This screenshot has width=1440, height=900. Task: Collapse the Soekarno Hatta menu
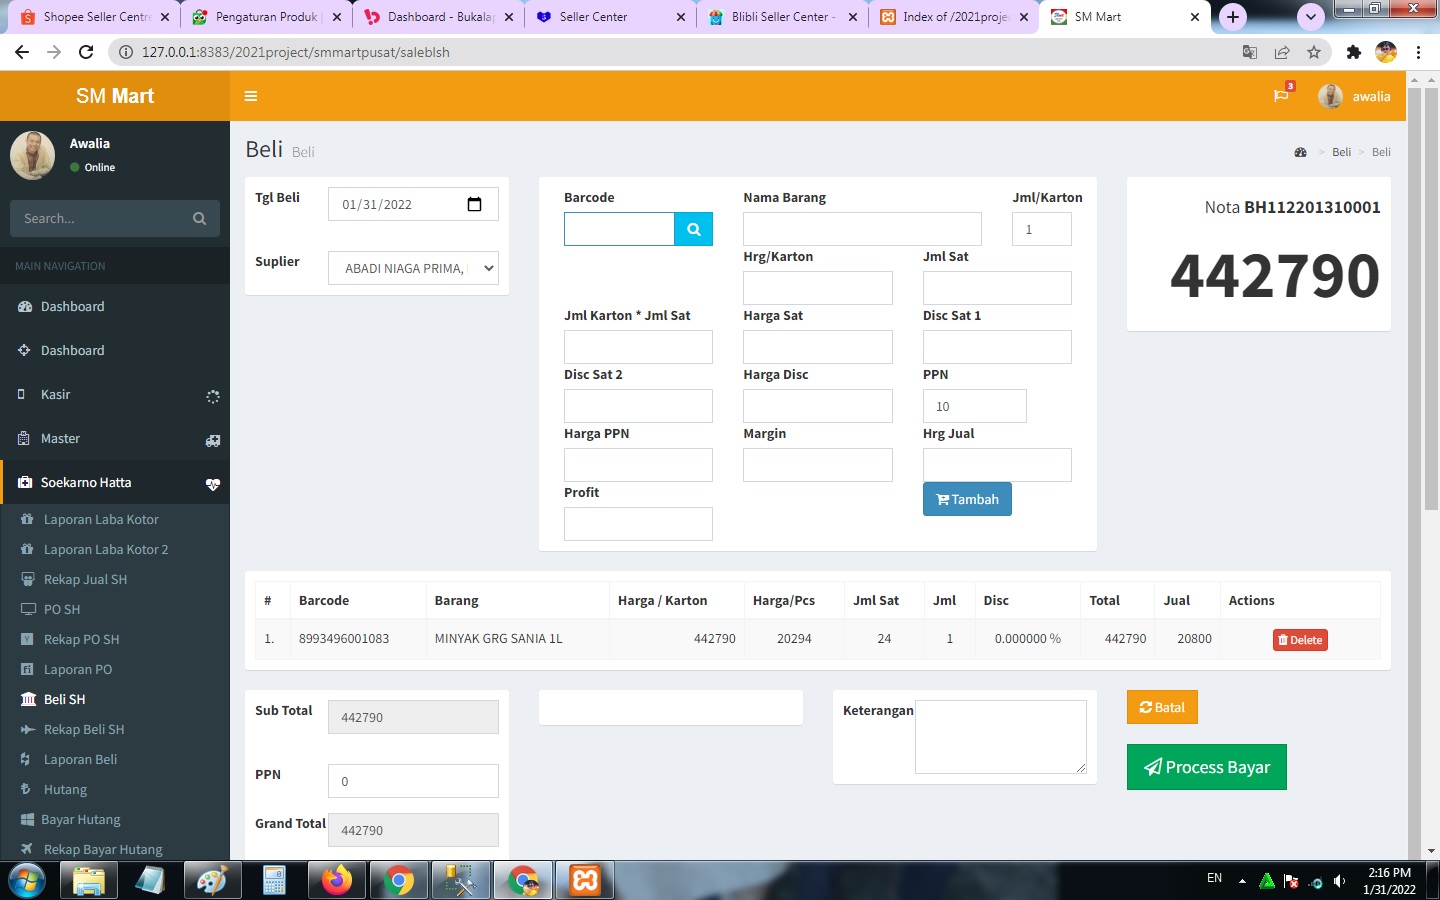115,483
